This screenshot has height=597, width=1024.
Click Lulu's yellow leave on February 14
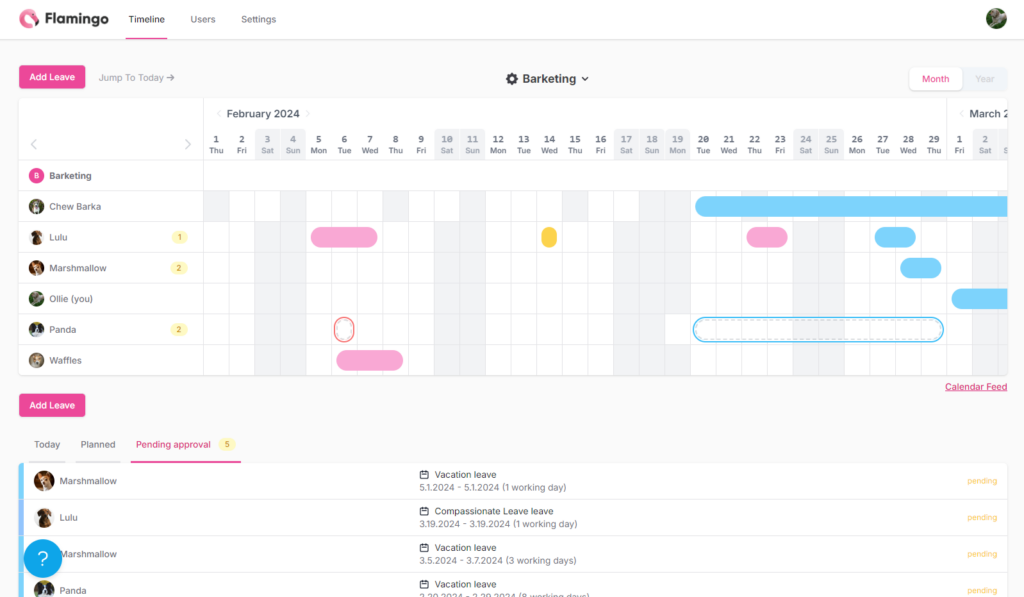click(x=549, y=237)
